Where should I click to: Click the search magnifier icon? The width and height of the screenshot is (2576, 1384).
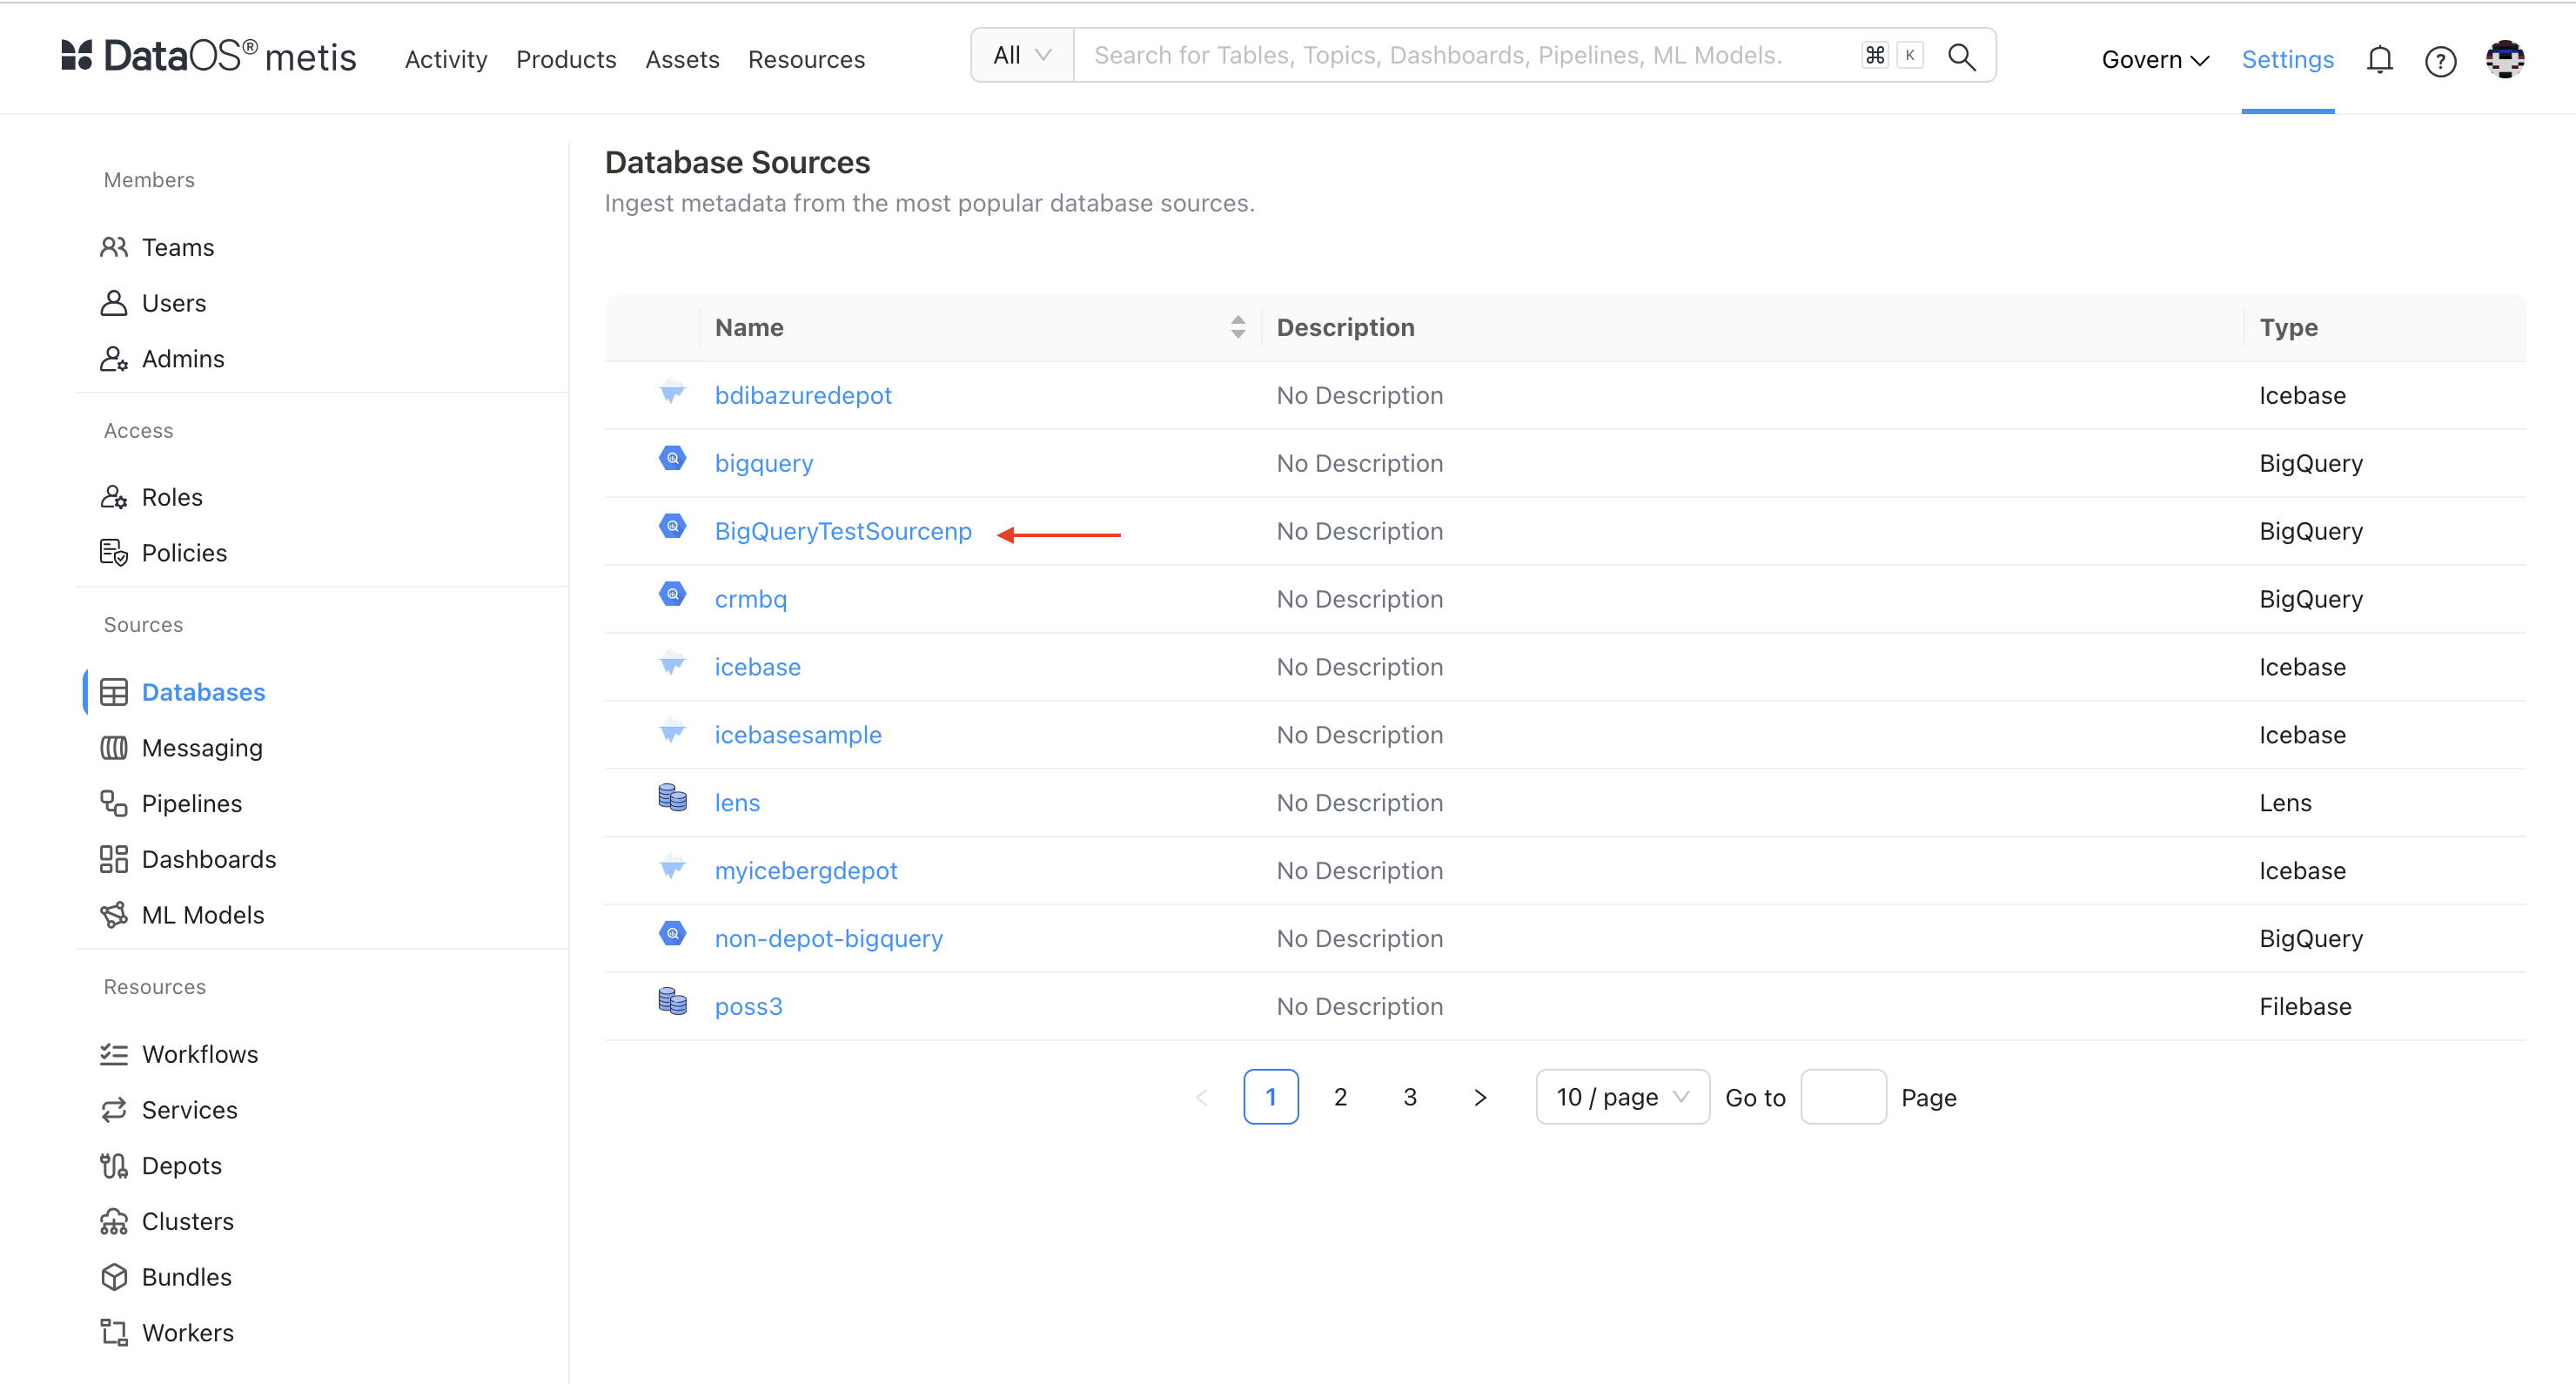[x=1962, y=57]
